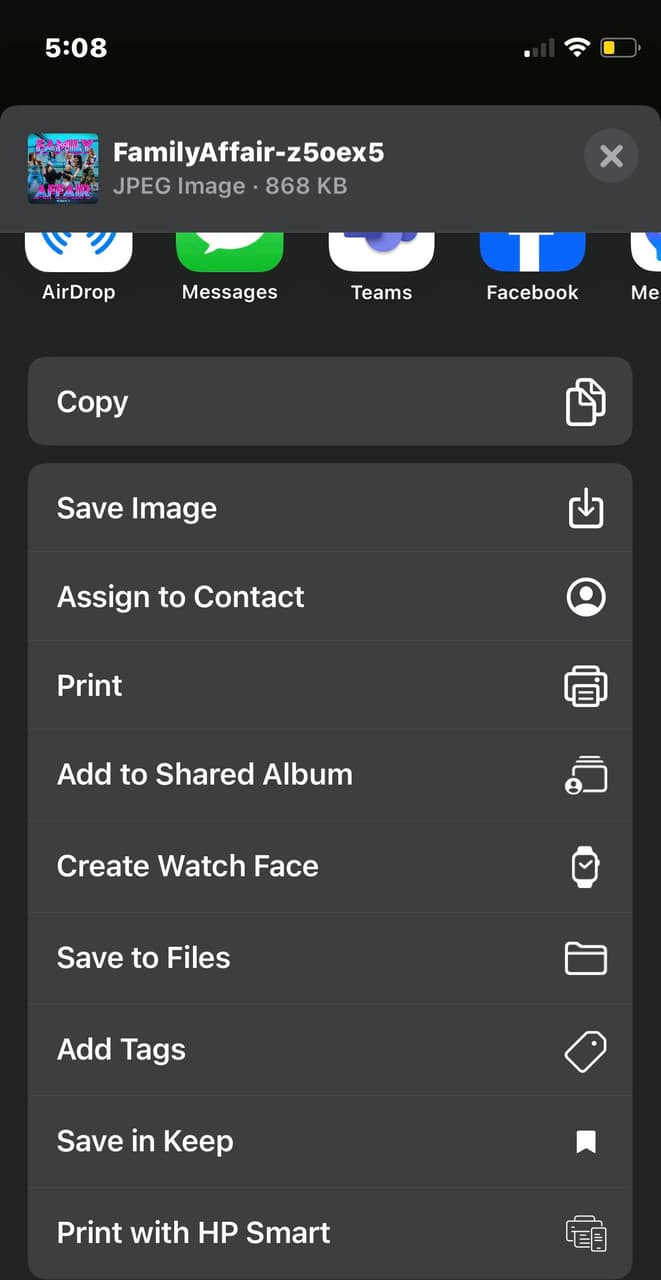Close the share sheet
Screen dimensions: 661x1280
click(x=611, y=156)
